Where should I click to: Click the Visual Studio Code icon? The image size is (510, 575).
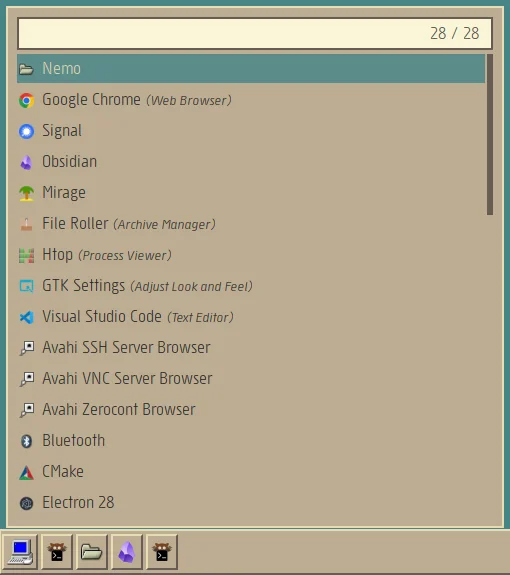[26, 317]
